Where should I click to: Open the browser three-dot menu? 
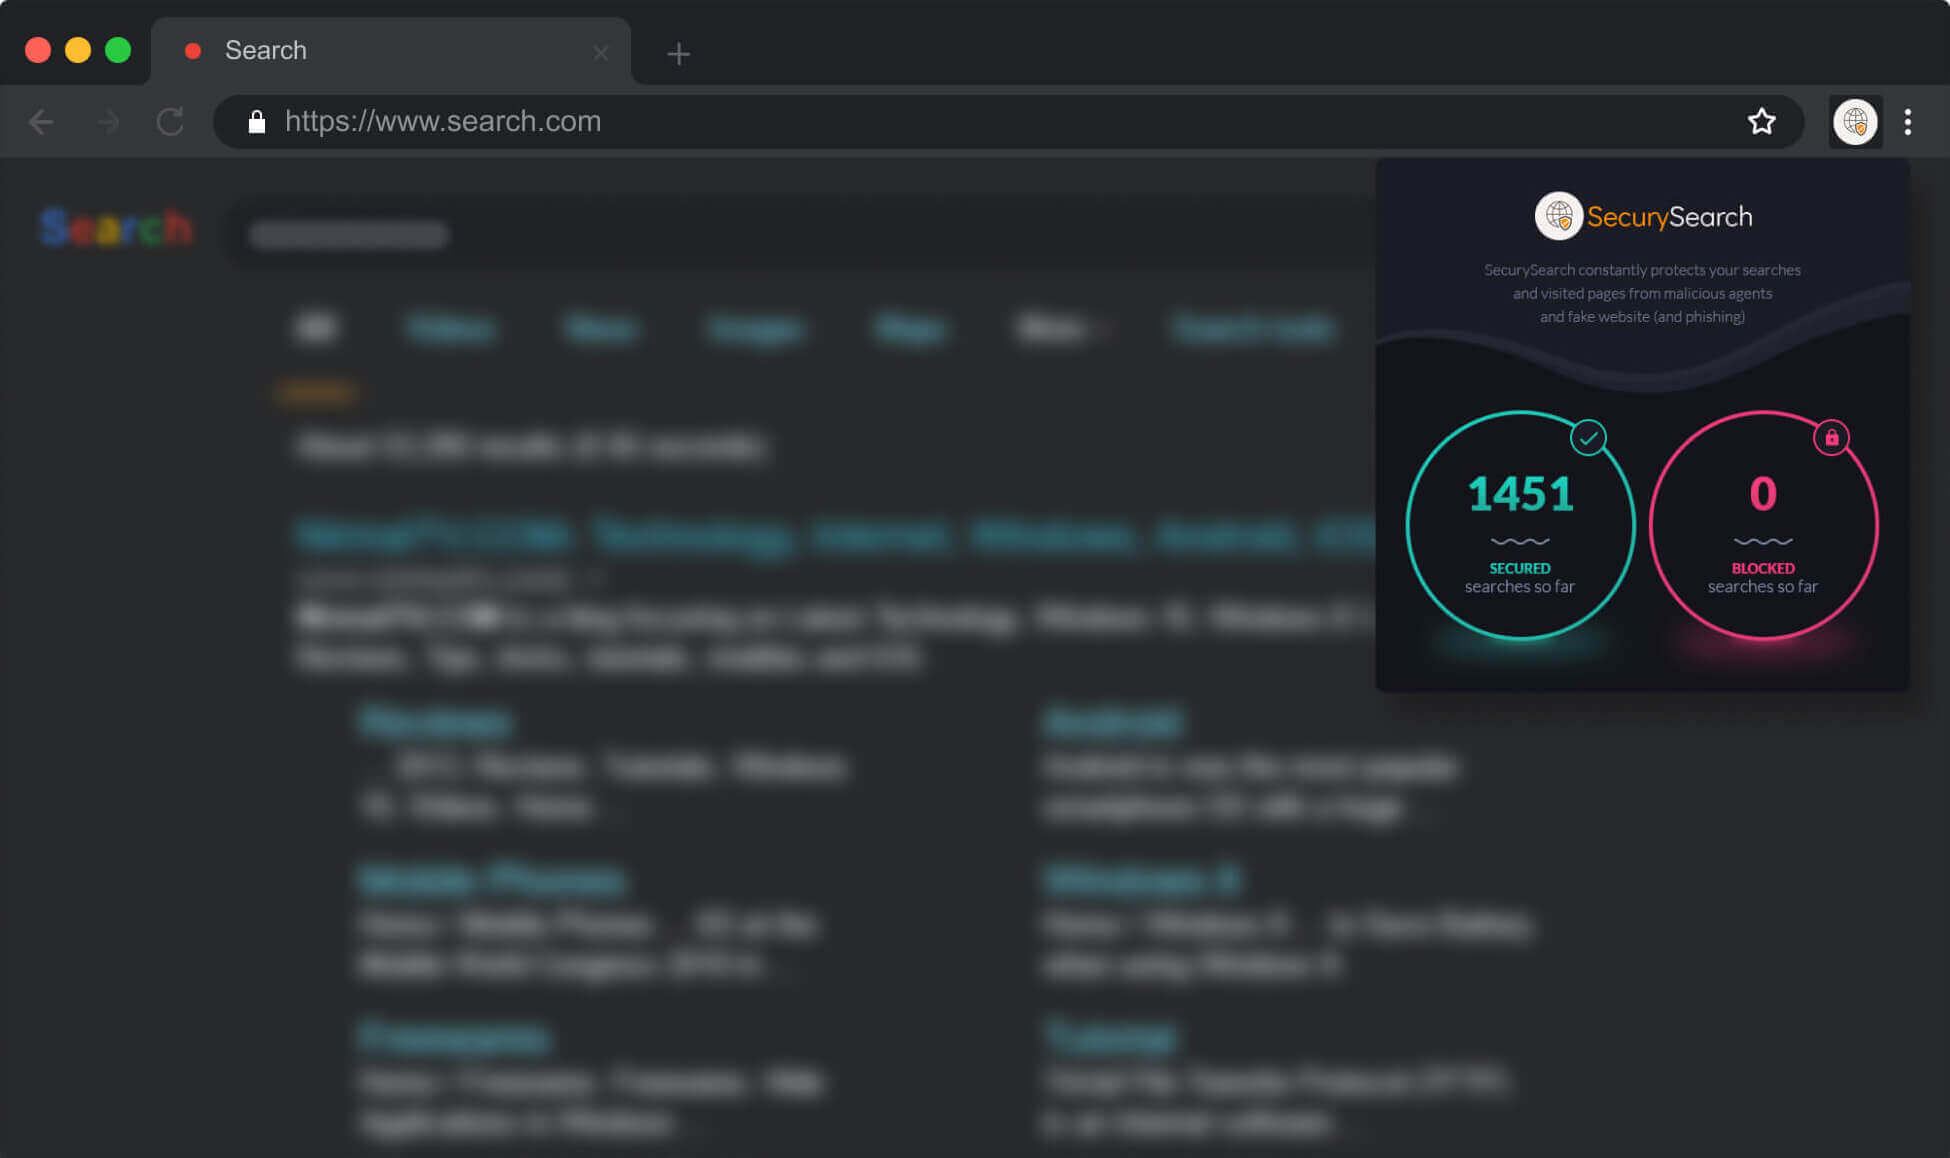coord(1908,122)
